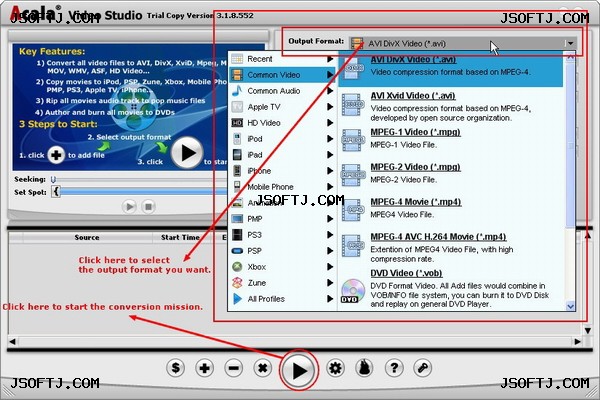600x400 pixels.
Task: Click the Seeking slider handle
Action: tap(53, 179)
